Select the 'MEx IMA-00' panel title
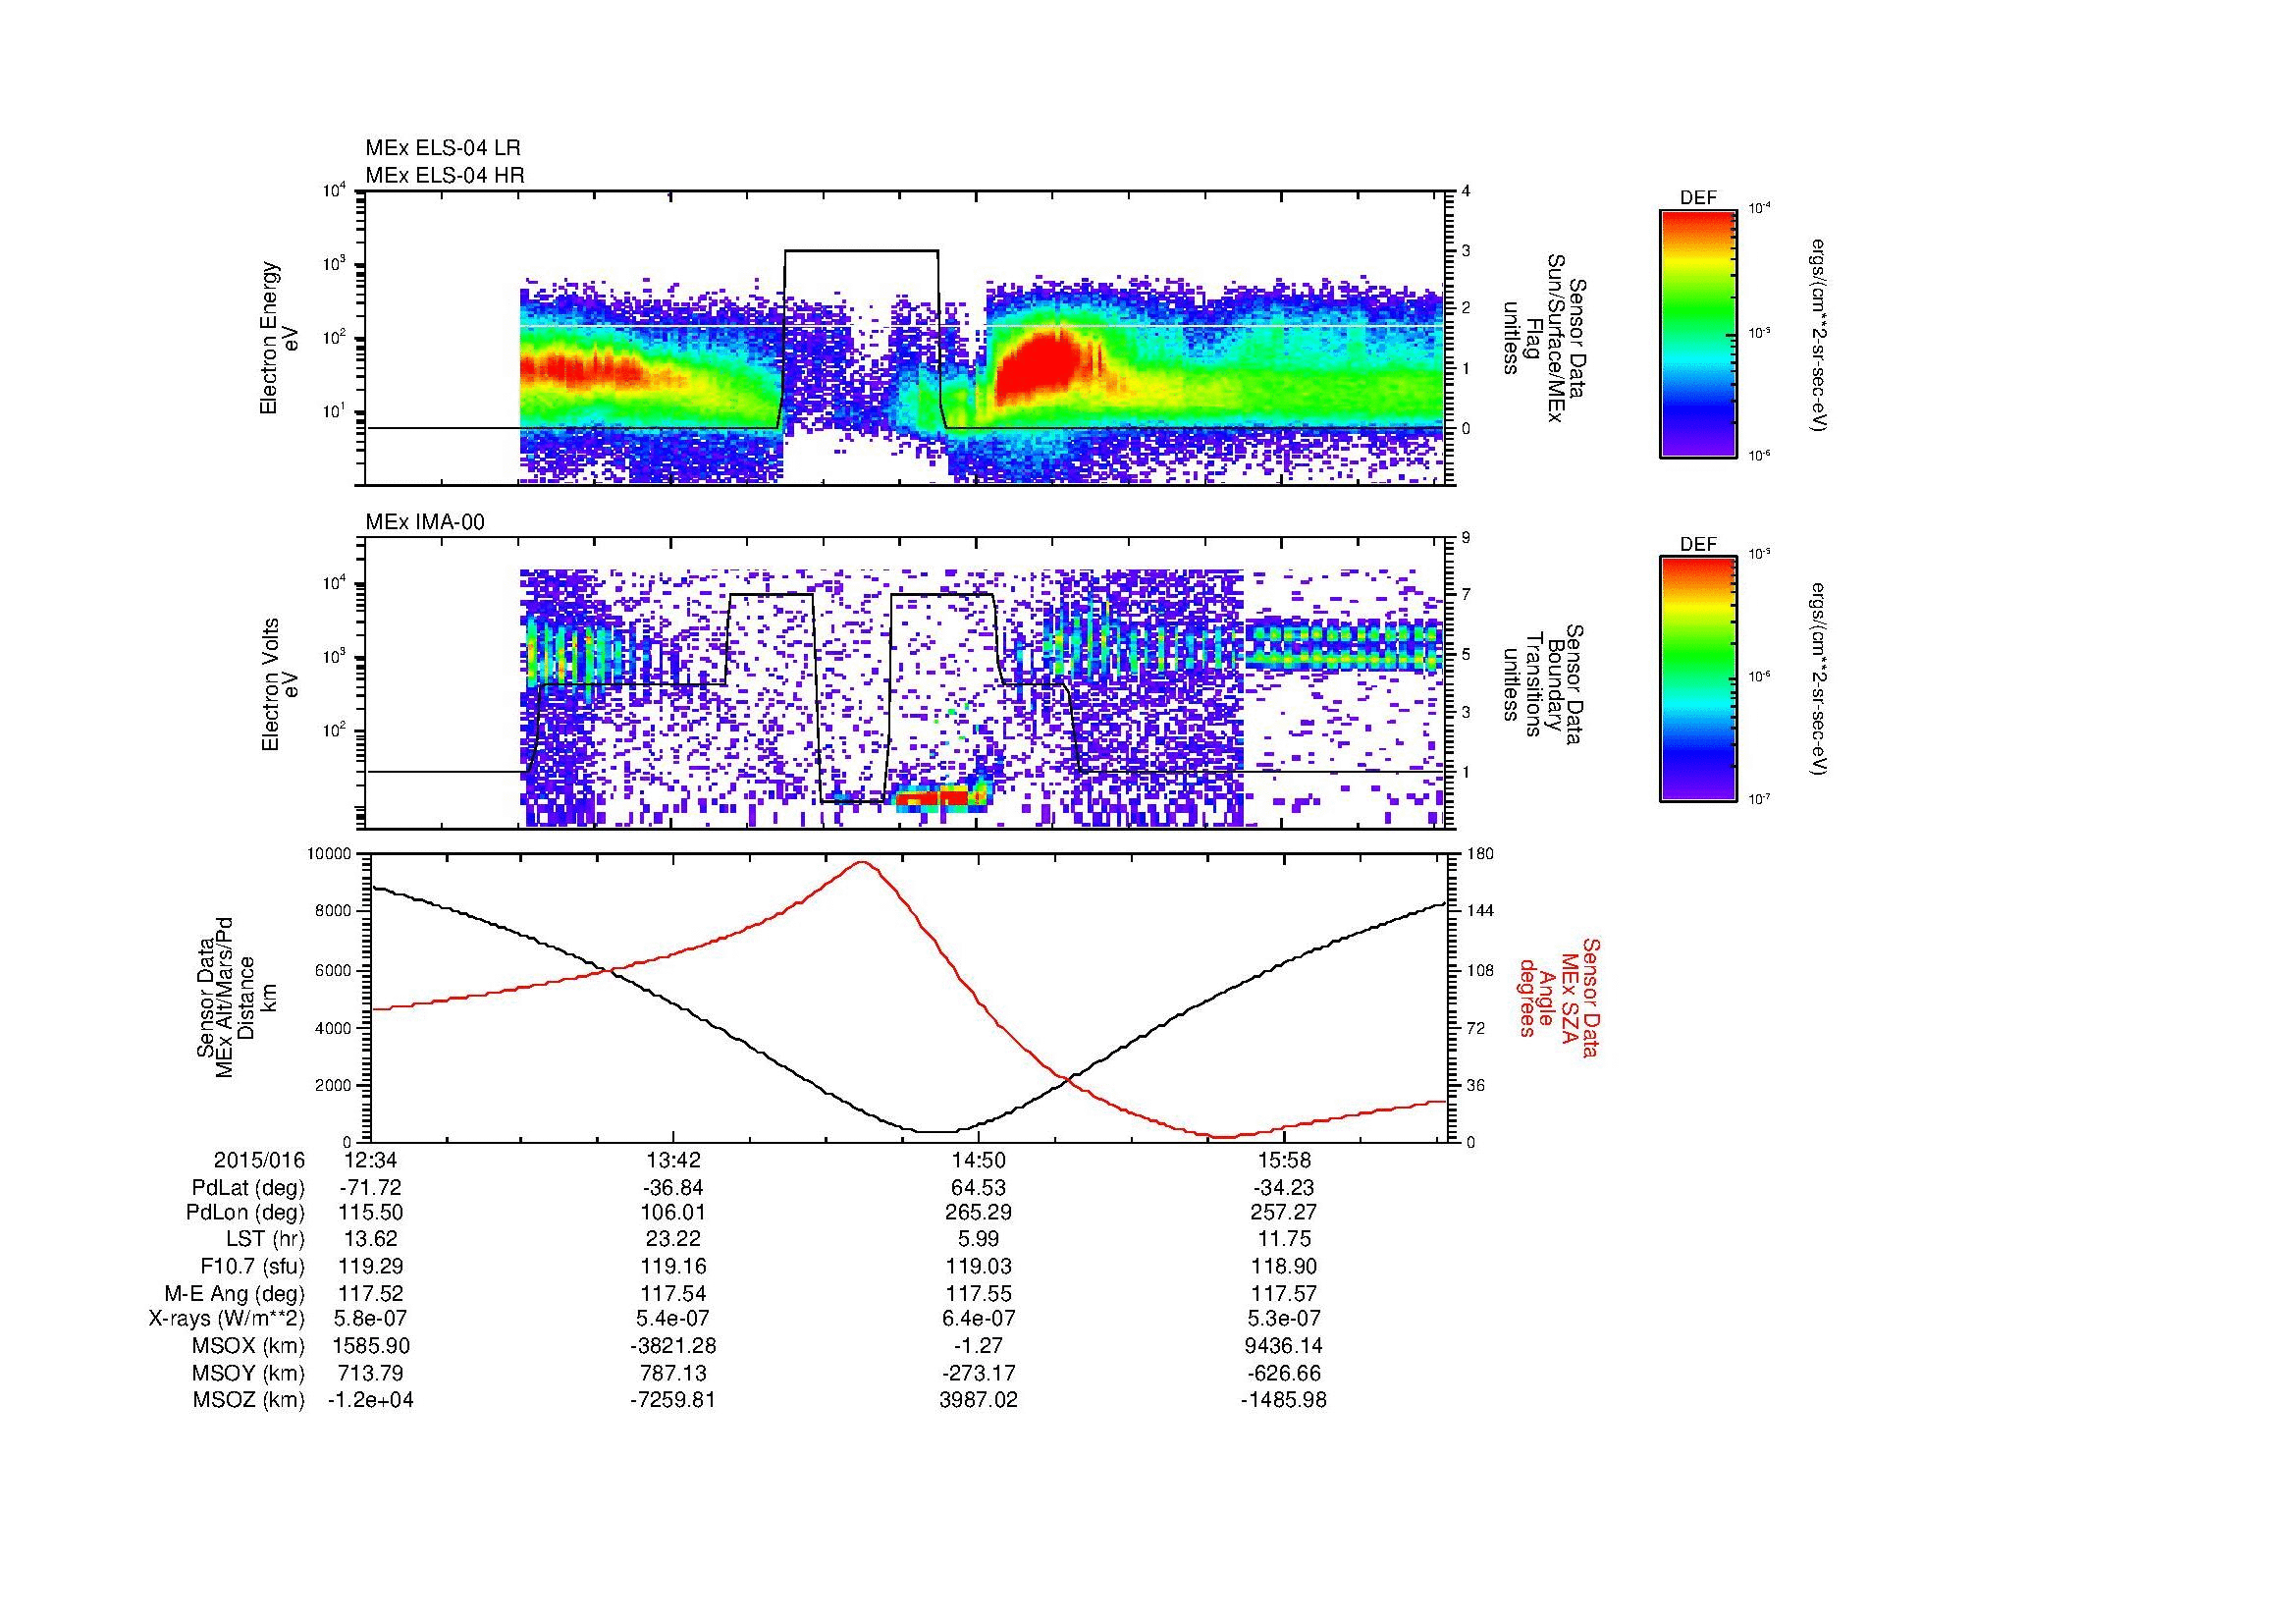Image resolution: width=2296 pixels, height=1623 pixels. [x=425, y=522]
